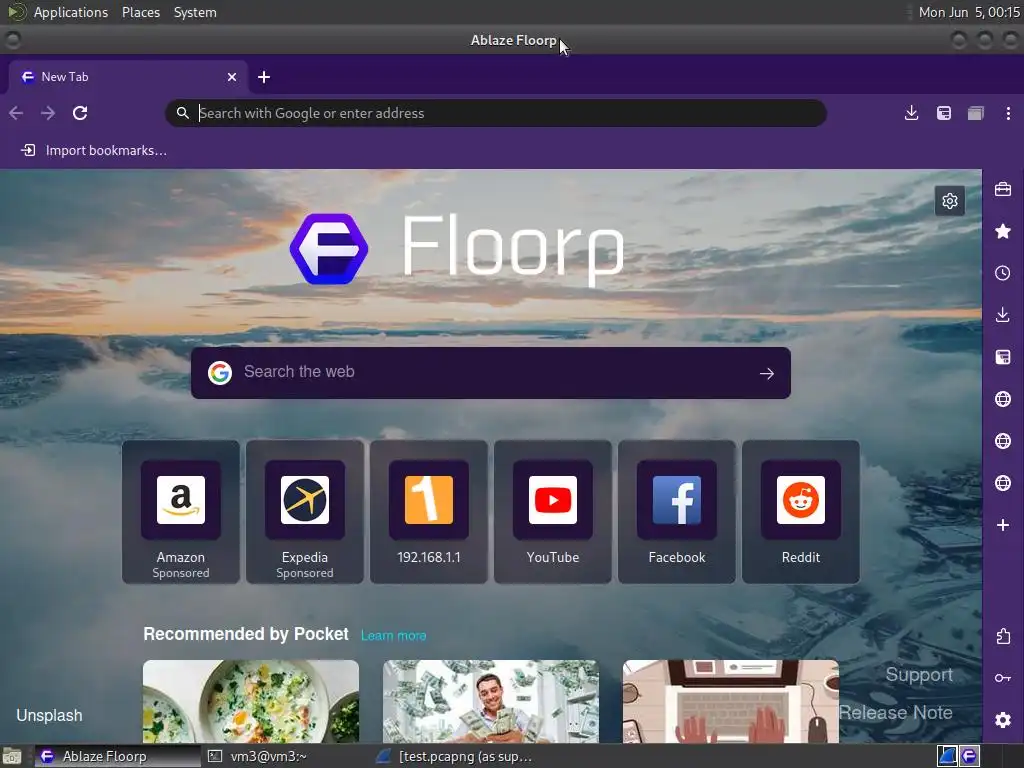Open the first globe web panel
Viewport: 1024px width, 768px height.
[x=1003, y=399]
